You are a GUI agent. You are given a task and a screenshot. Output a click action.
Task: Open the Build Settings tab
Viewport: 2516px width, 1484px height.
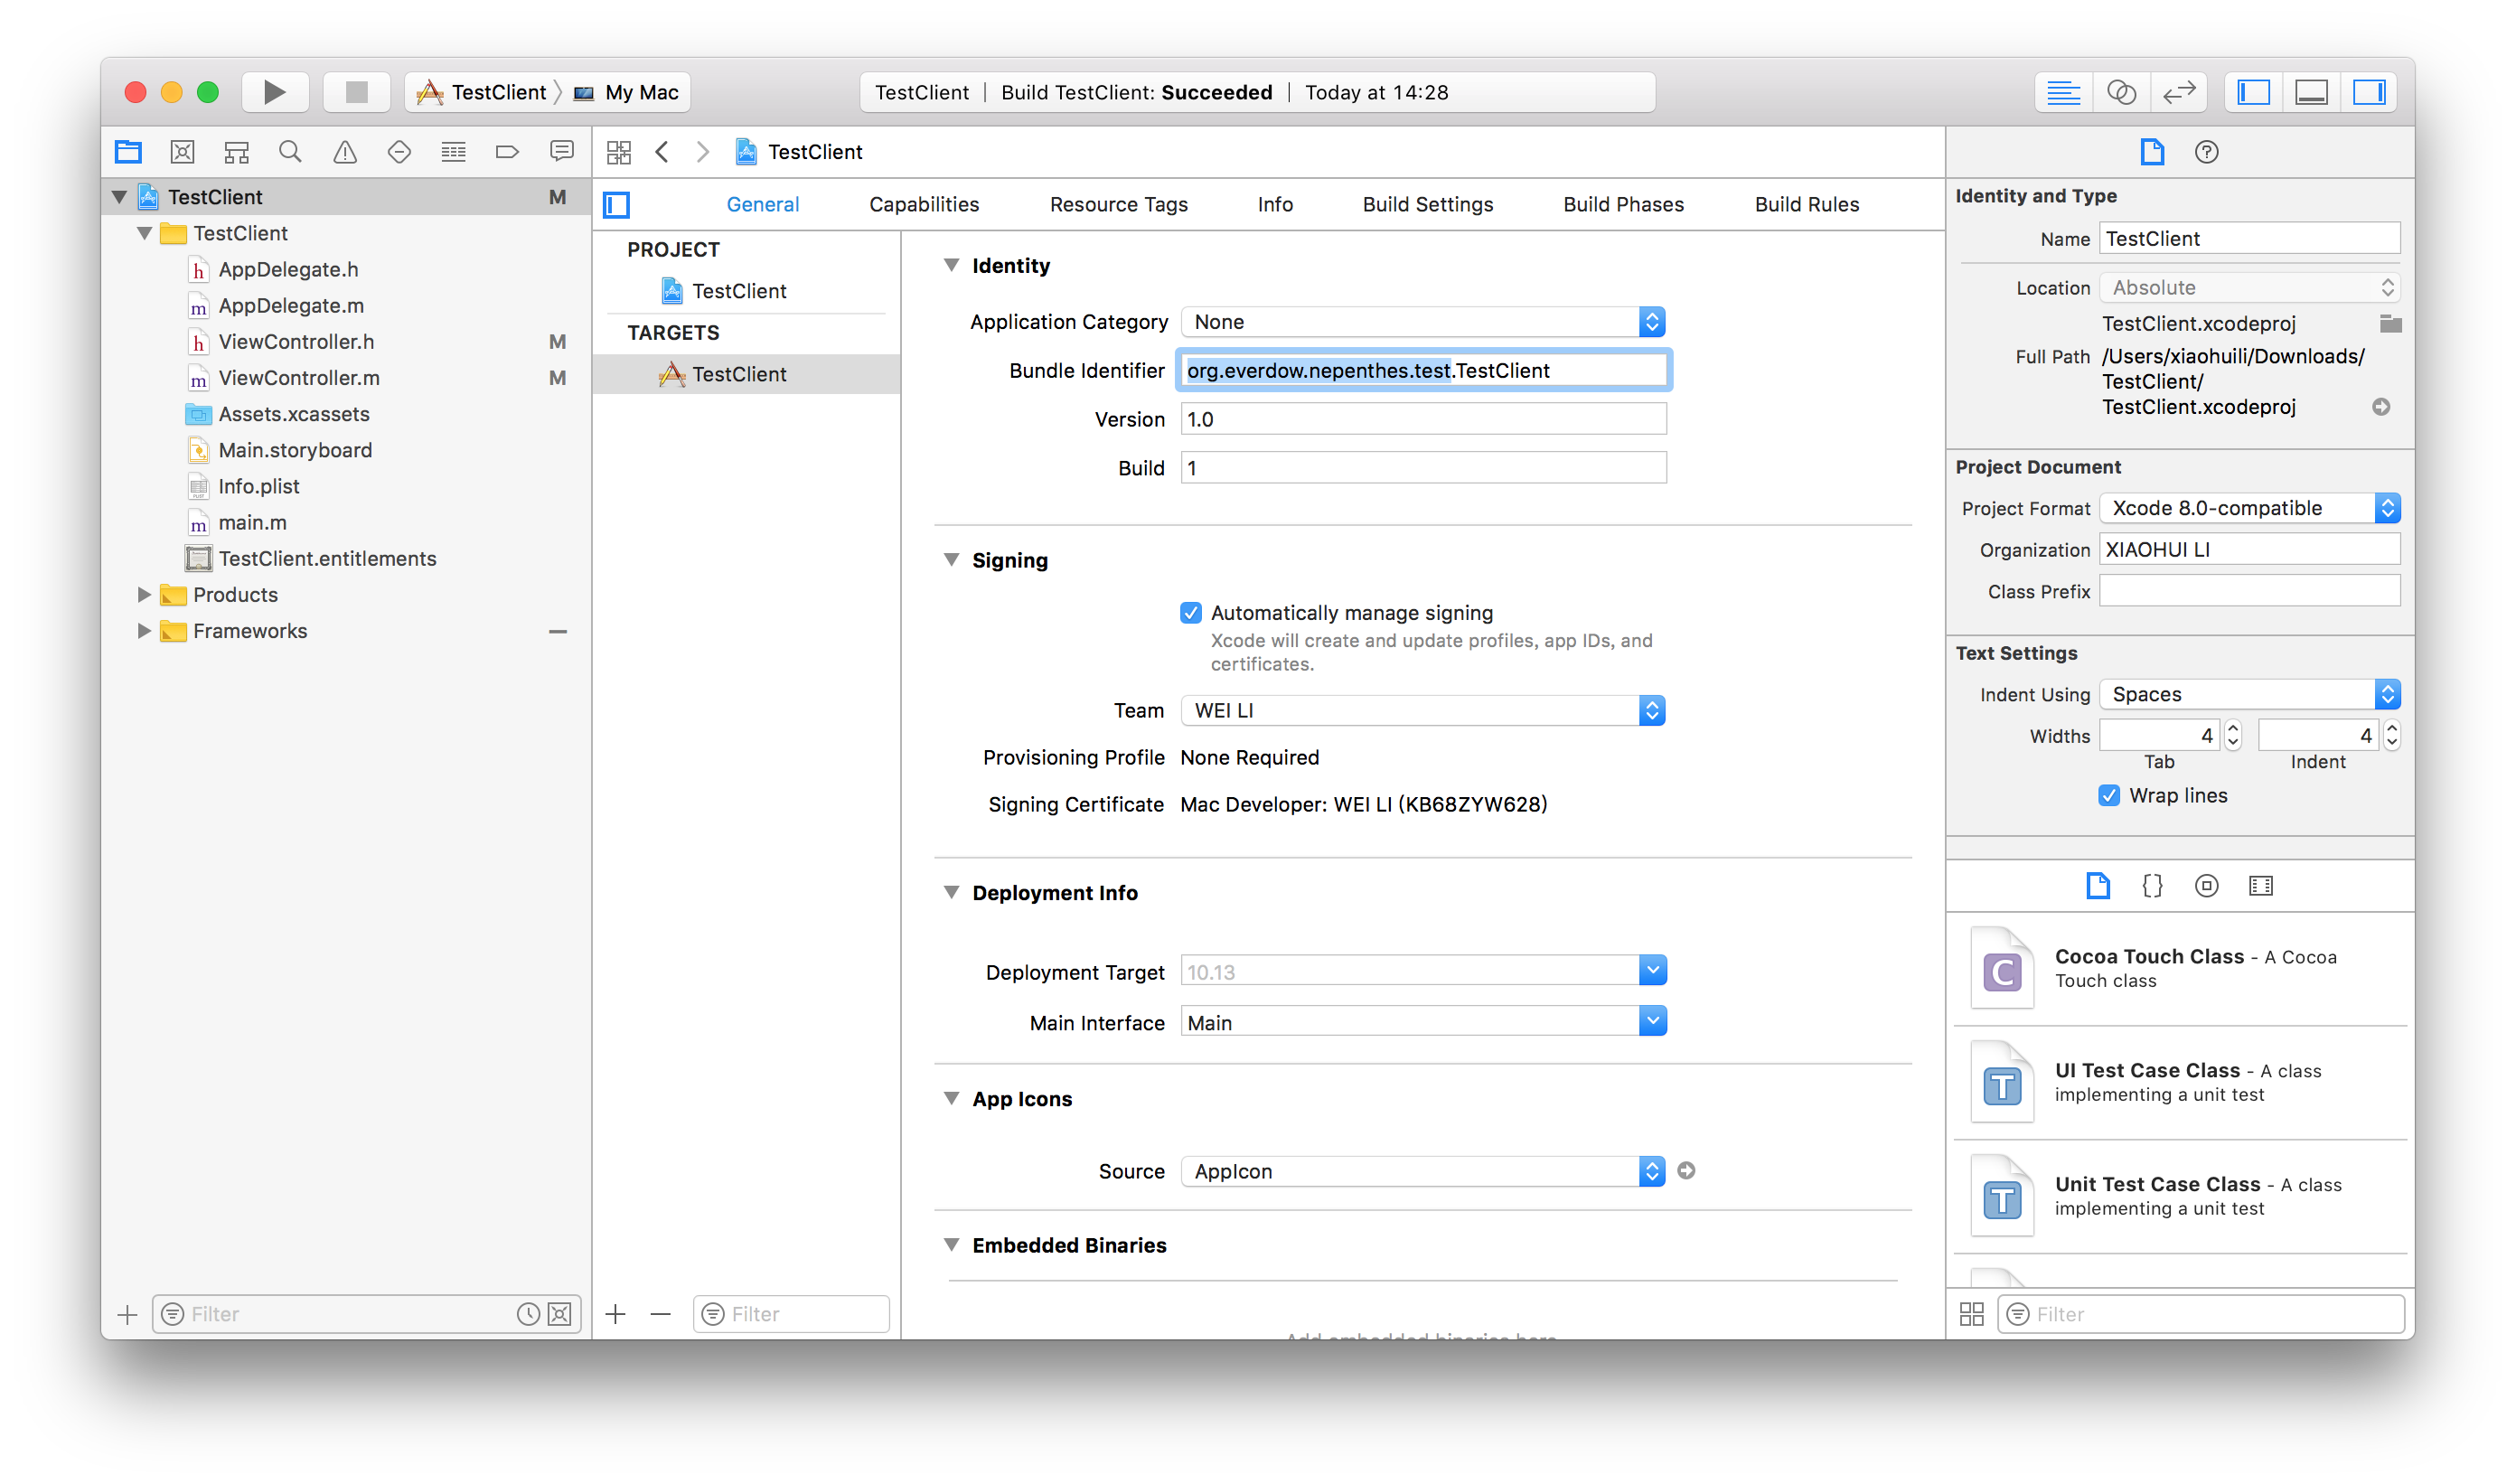click(x=1427, y=205)
